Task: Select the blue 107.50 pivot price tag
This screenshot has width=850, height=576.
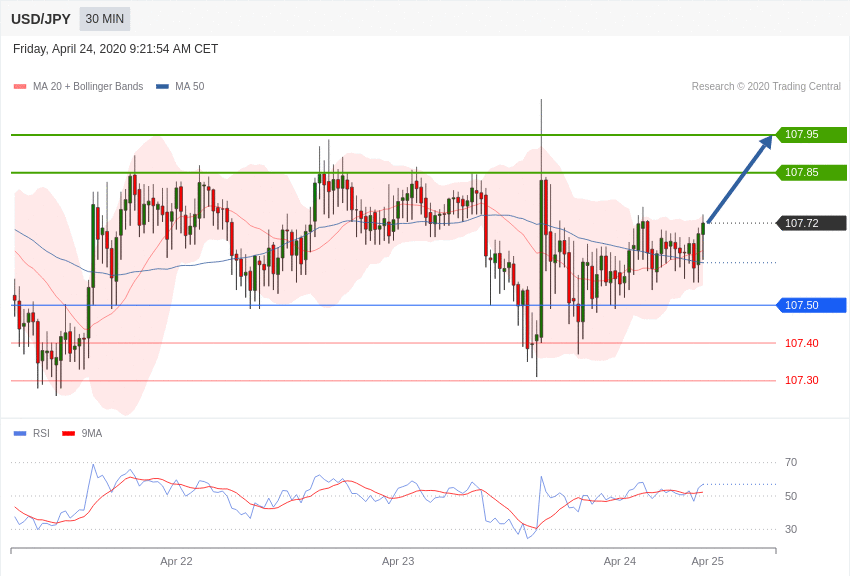Action: pos(811,305)
